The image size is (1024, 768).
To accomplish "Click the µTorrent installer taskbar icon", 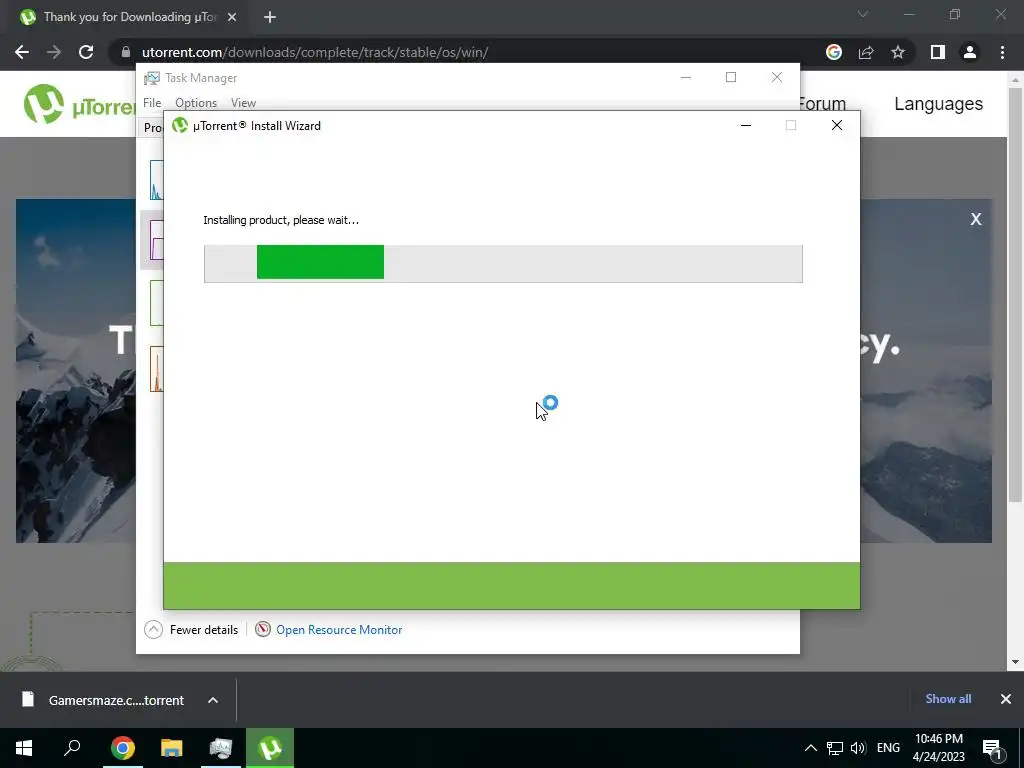I will [270, 748].
